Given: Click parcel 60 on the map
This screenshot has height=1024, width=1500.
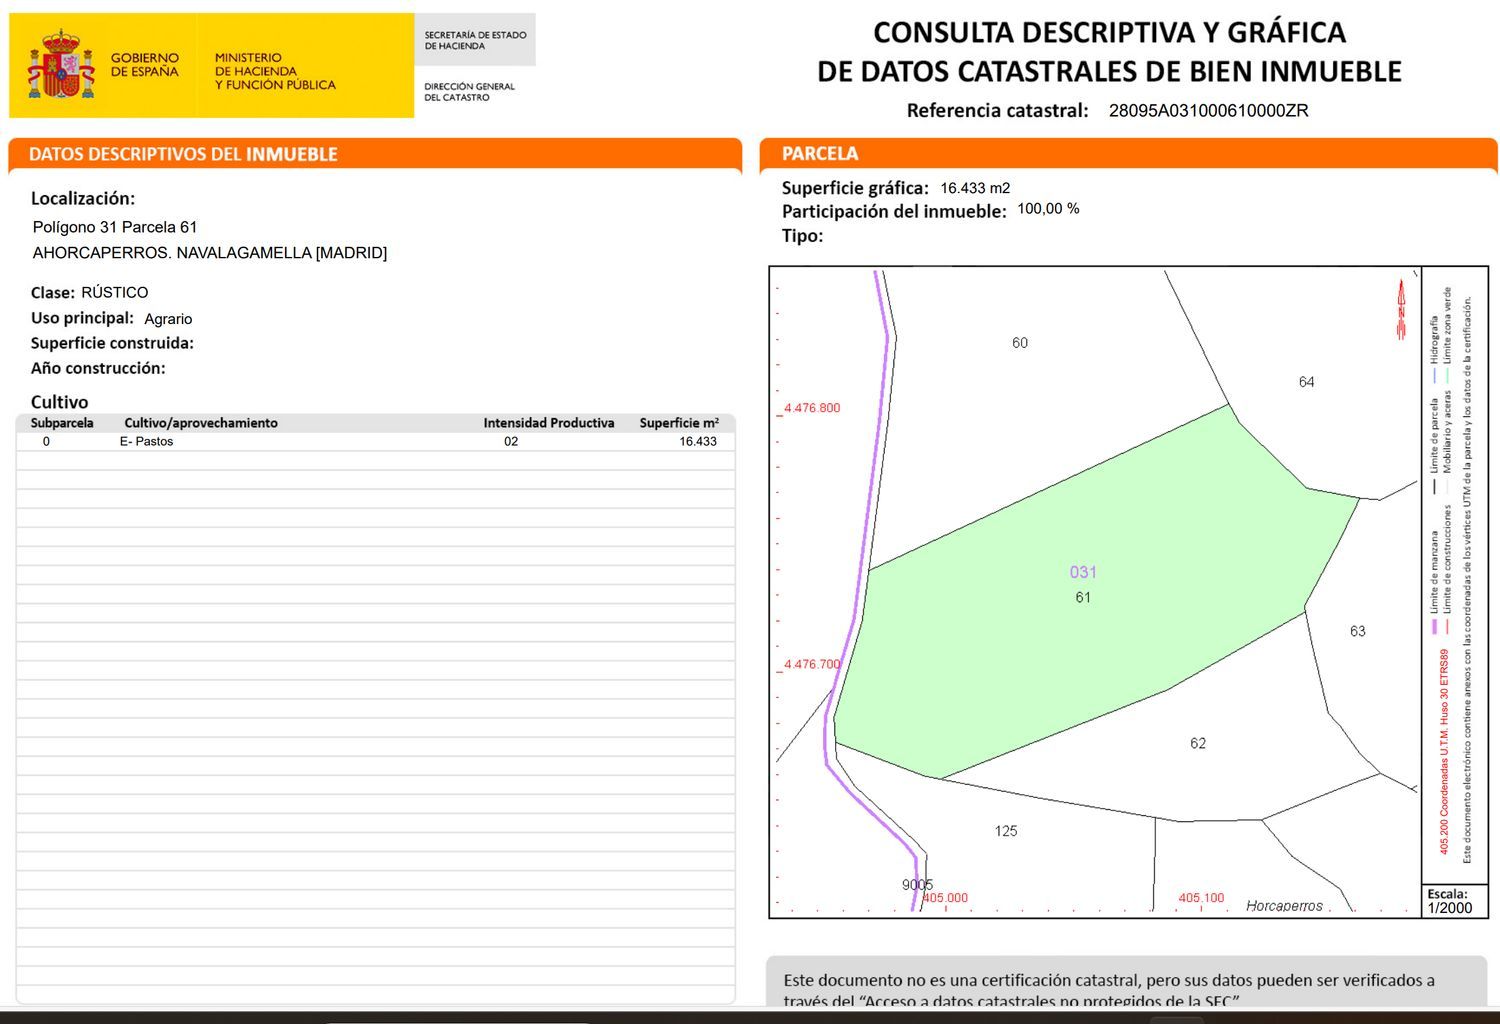Looking at the screenshot, I should [x=1019, y=343].
